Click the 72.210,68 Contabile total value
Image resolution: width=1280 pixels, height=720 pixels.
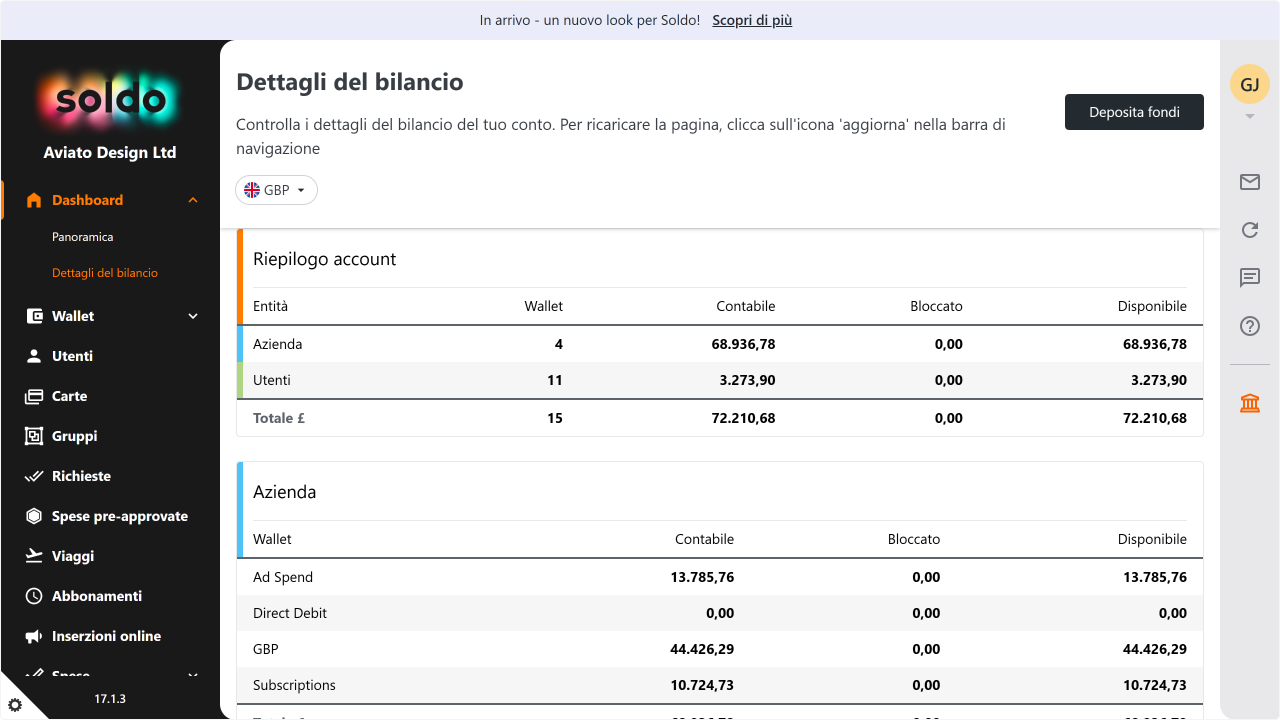click(743, 418)
